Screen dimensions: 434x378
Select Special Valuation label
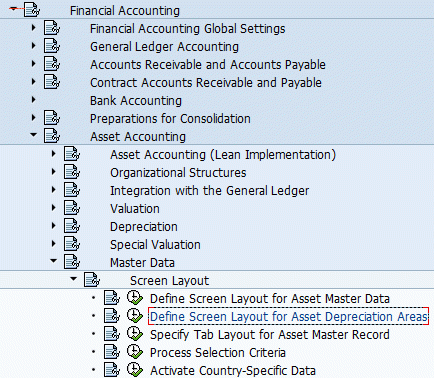pos(155,245)
